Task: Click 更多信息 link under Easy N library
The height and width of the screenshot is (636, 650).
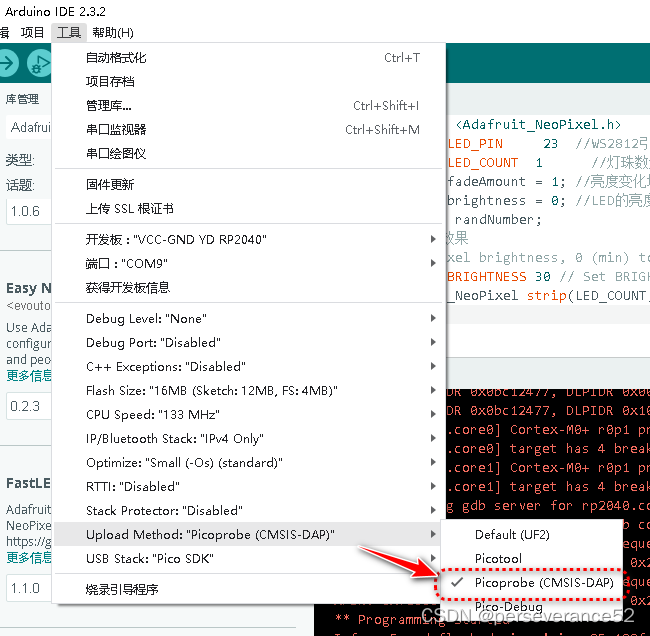Action: (x=29, y=376)
